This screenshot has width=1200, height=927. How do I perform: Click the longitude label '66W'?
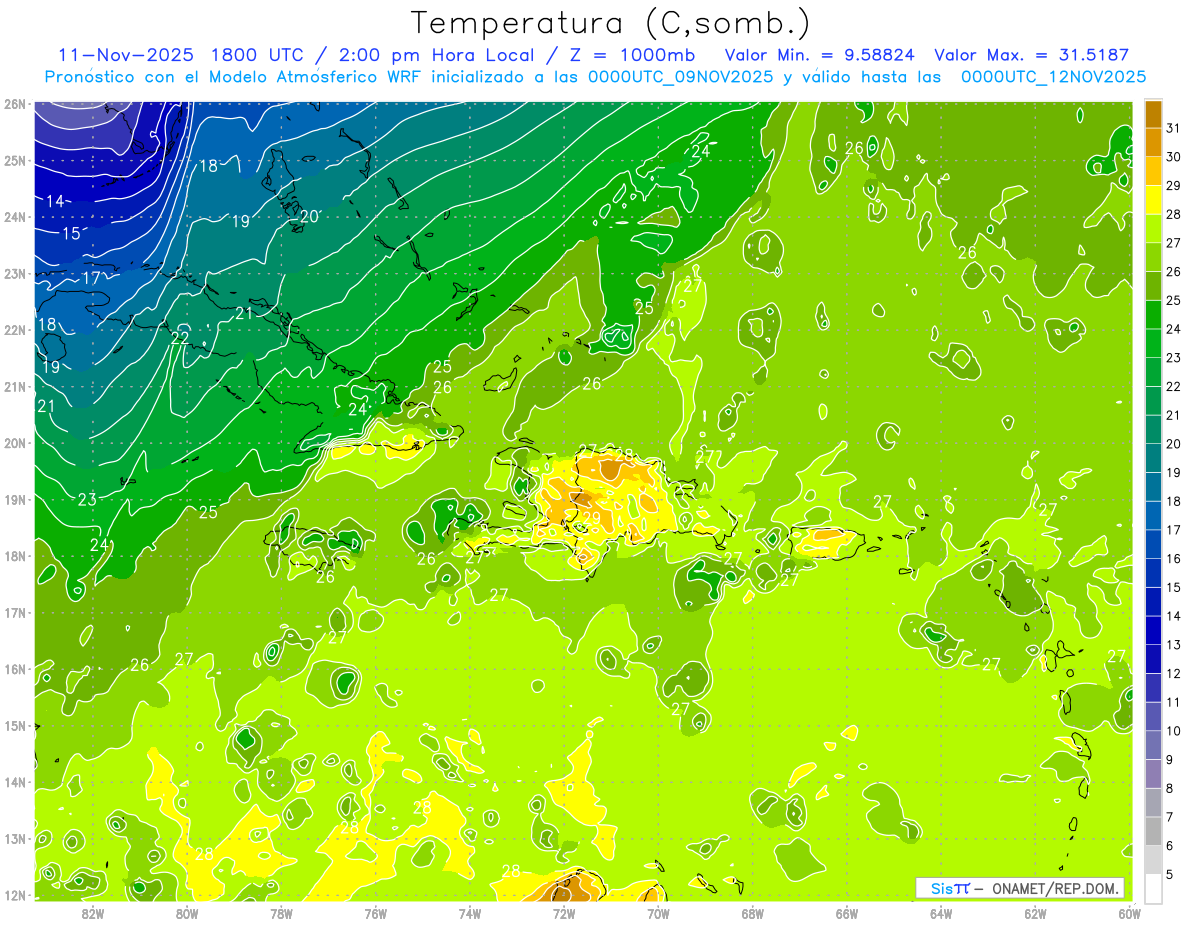pyautogui.click(x=847, y=913)
